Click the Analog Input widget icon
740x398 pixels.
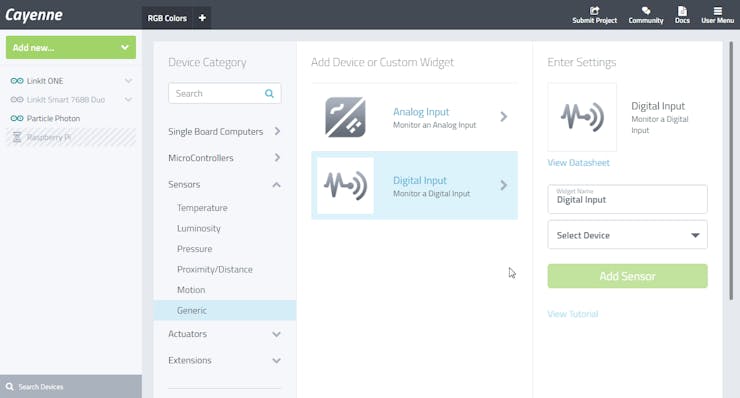click(x=345, y=117)
